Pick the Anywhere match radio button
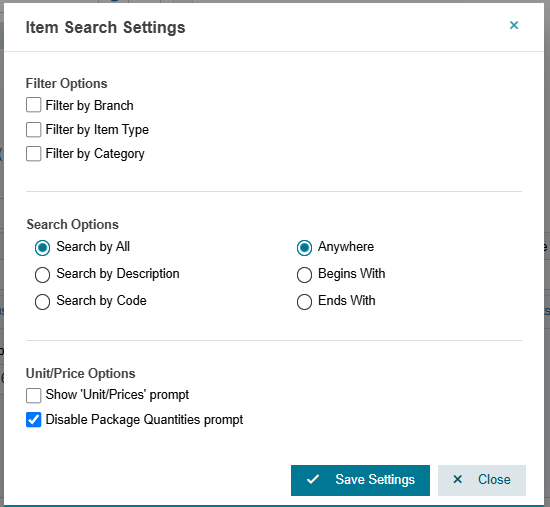Image resolution: width=550 pixels, height=507 pixels. click(x=304, y=248)
